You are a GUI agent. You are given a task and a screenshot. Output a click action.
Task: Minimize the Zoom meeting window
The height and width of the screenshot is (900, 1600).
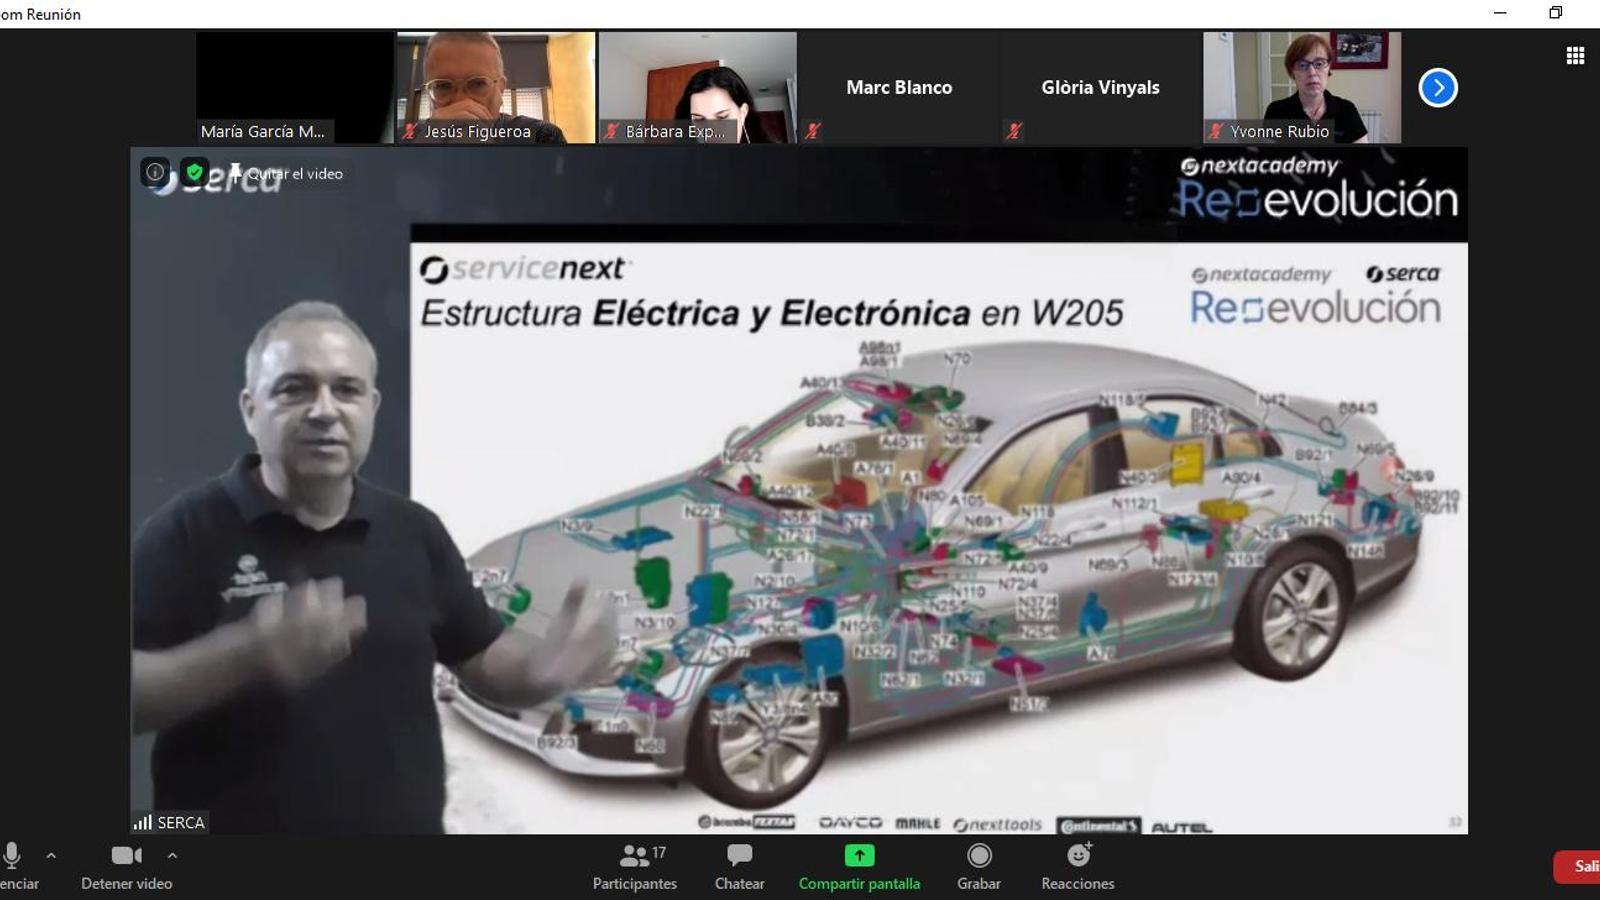1500,13
